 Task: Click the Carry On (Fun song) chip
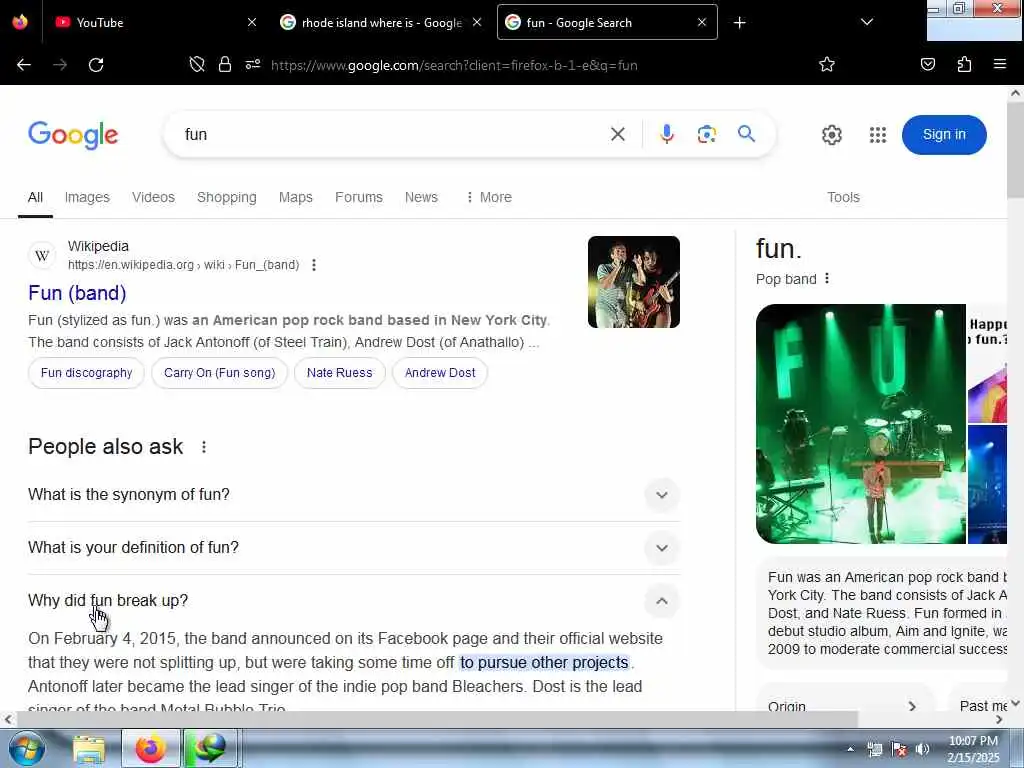pos(219,373)
